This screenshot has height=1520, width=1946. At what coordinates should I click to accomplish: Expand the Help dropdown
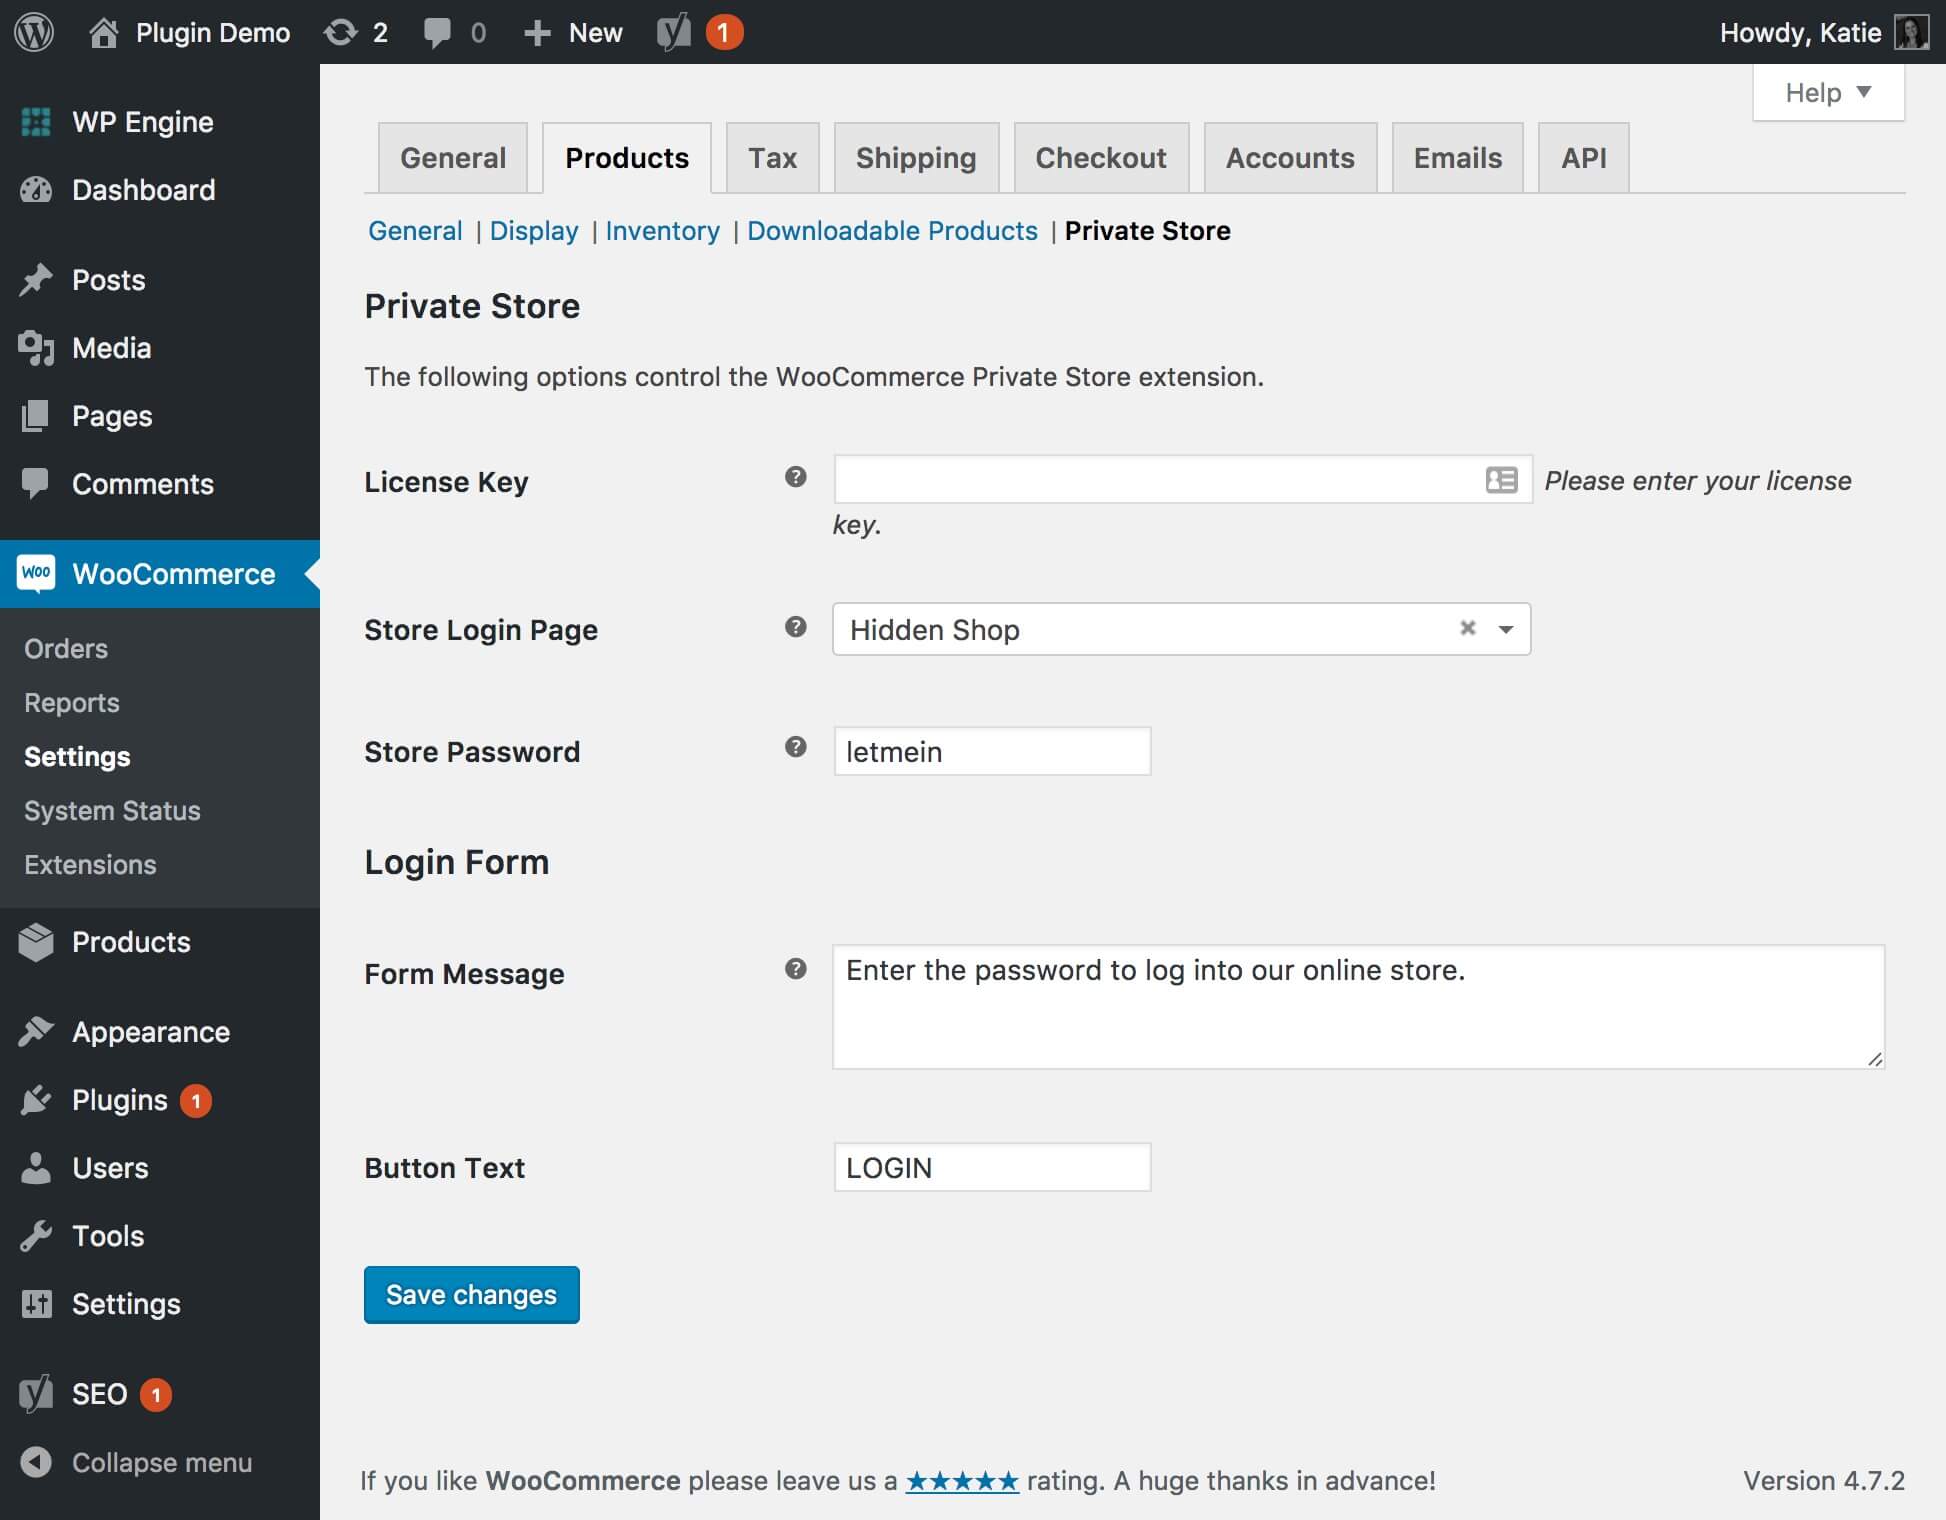pyautogui.click(x=1828, y=93)
